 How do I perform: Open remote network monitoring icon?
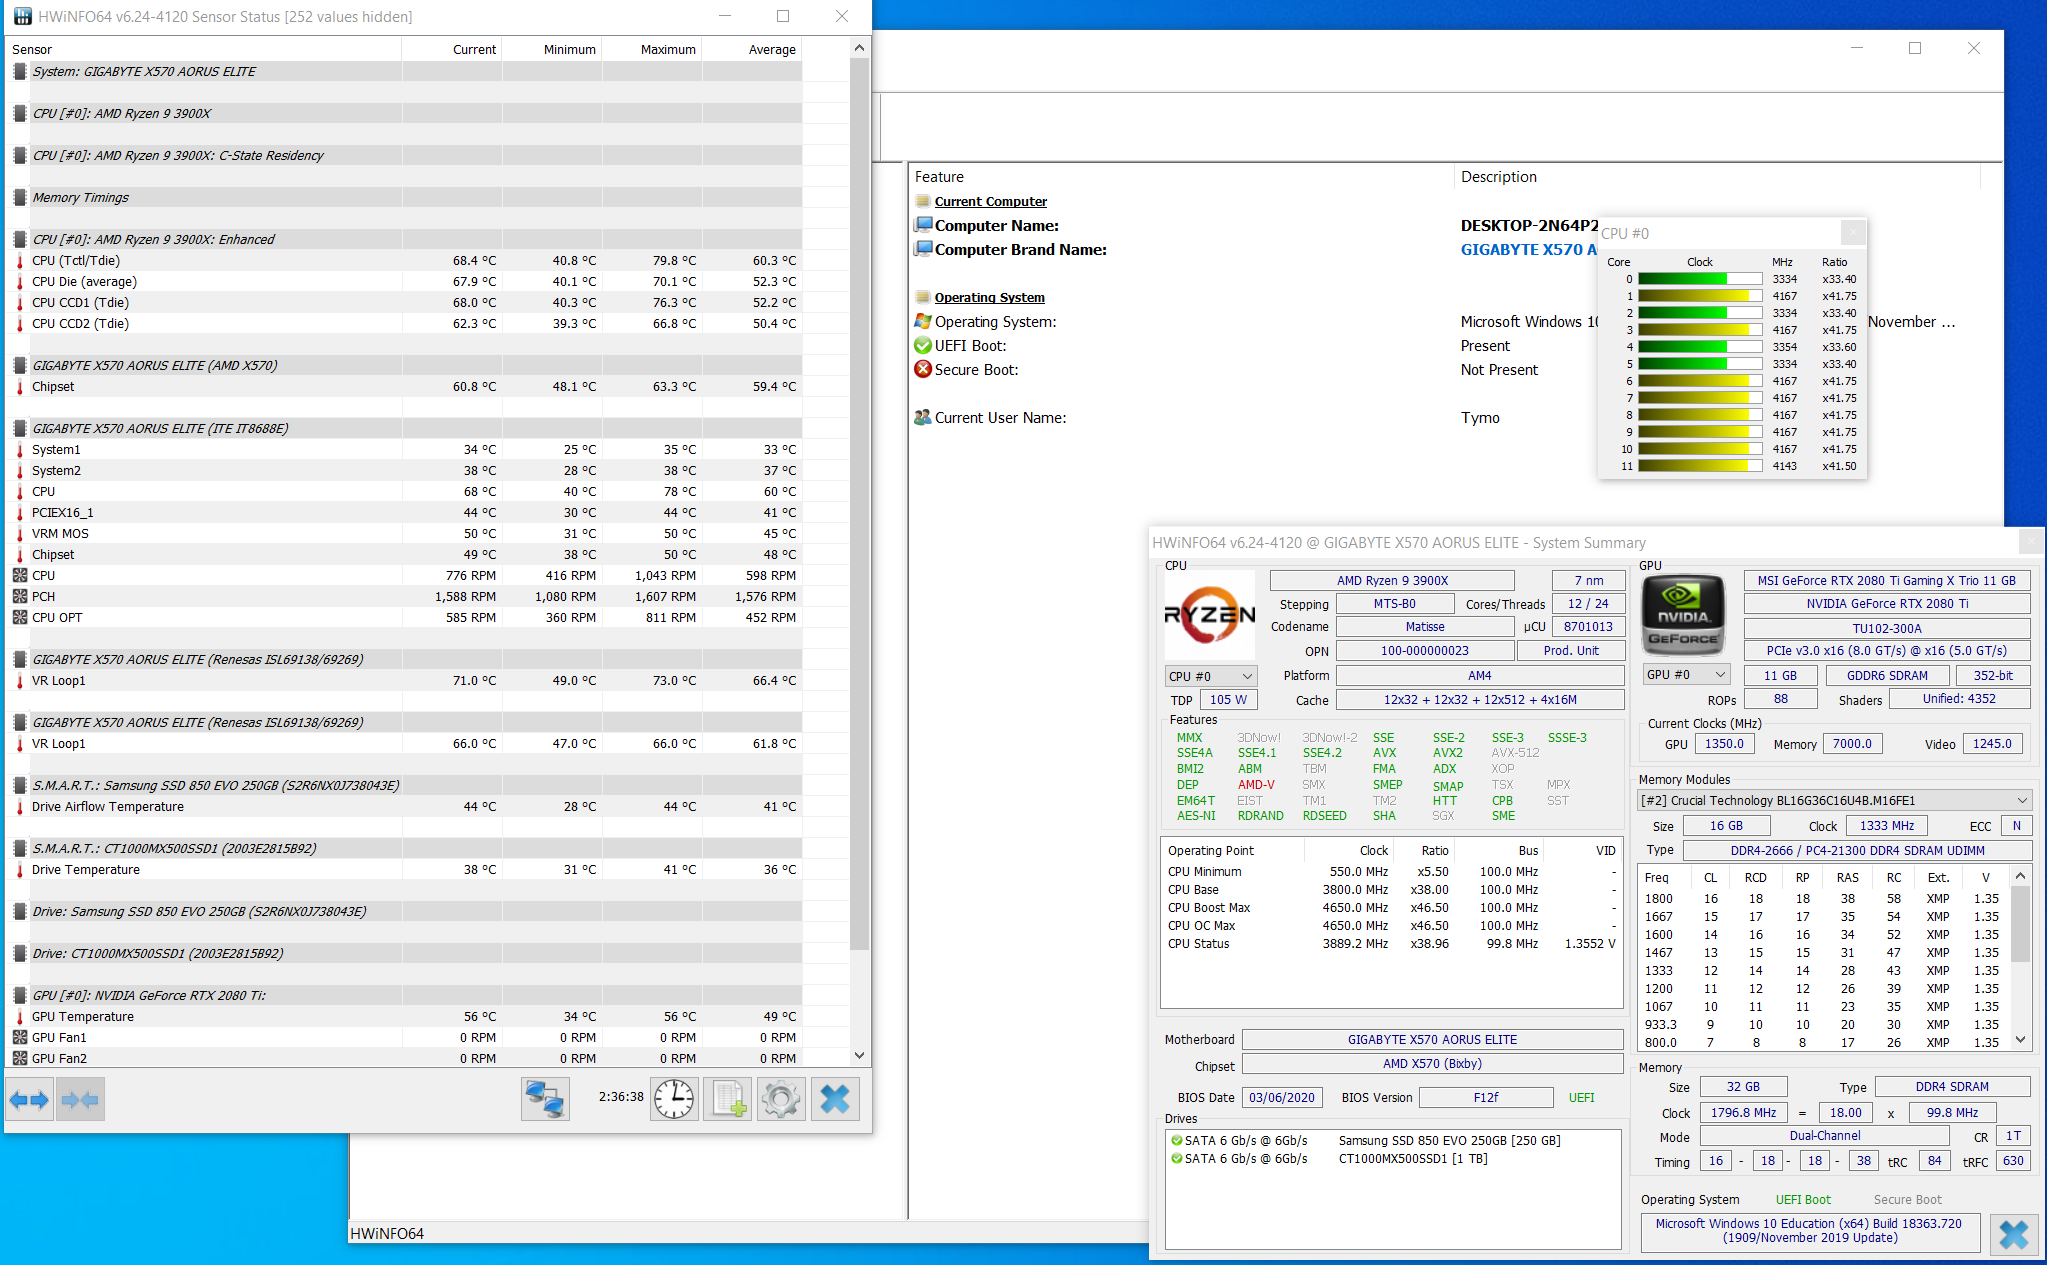(x=545, y=1100)
